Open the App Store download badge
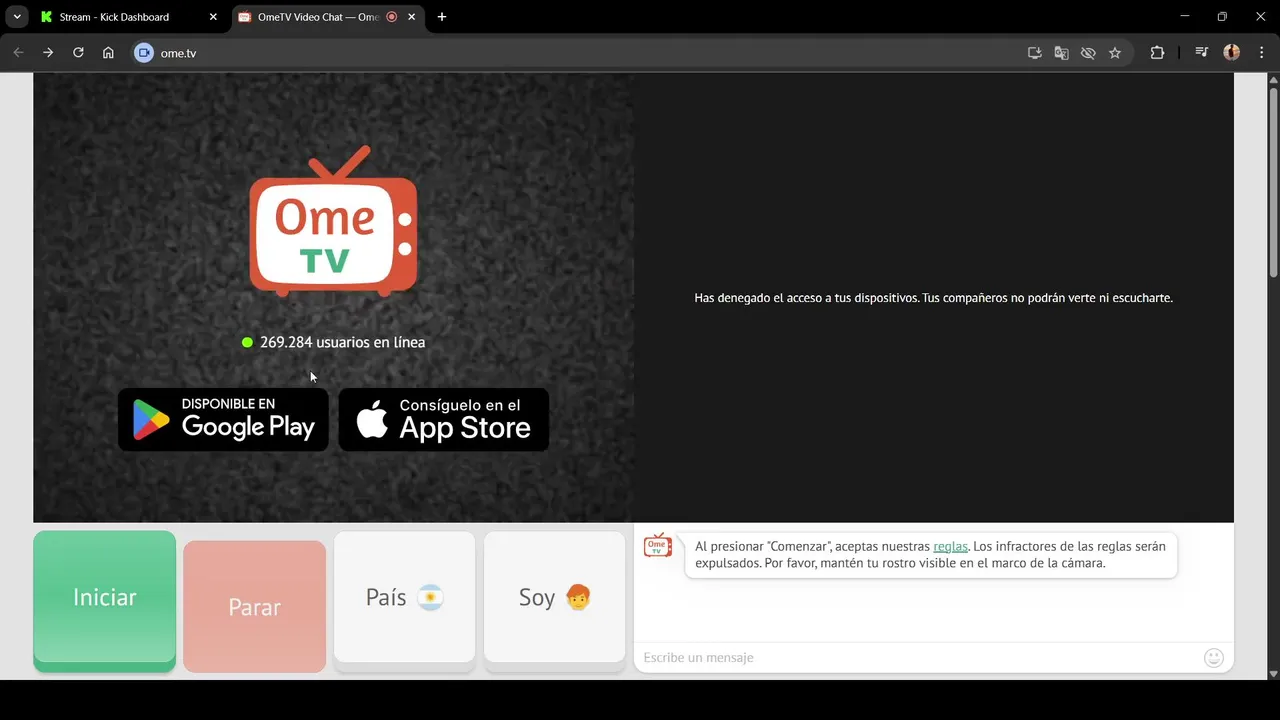This screenshot has width=1280, height=720. (444, 420)
